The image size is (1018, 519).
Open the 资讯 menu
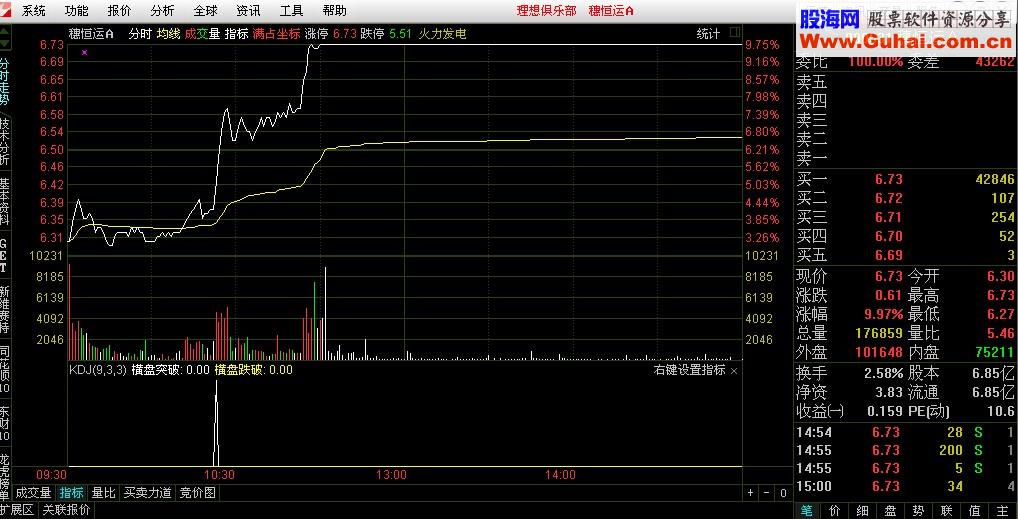coord(248,10)
